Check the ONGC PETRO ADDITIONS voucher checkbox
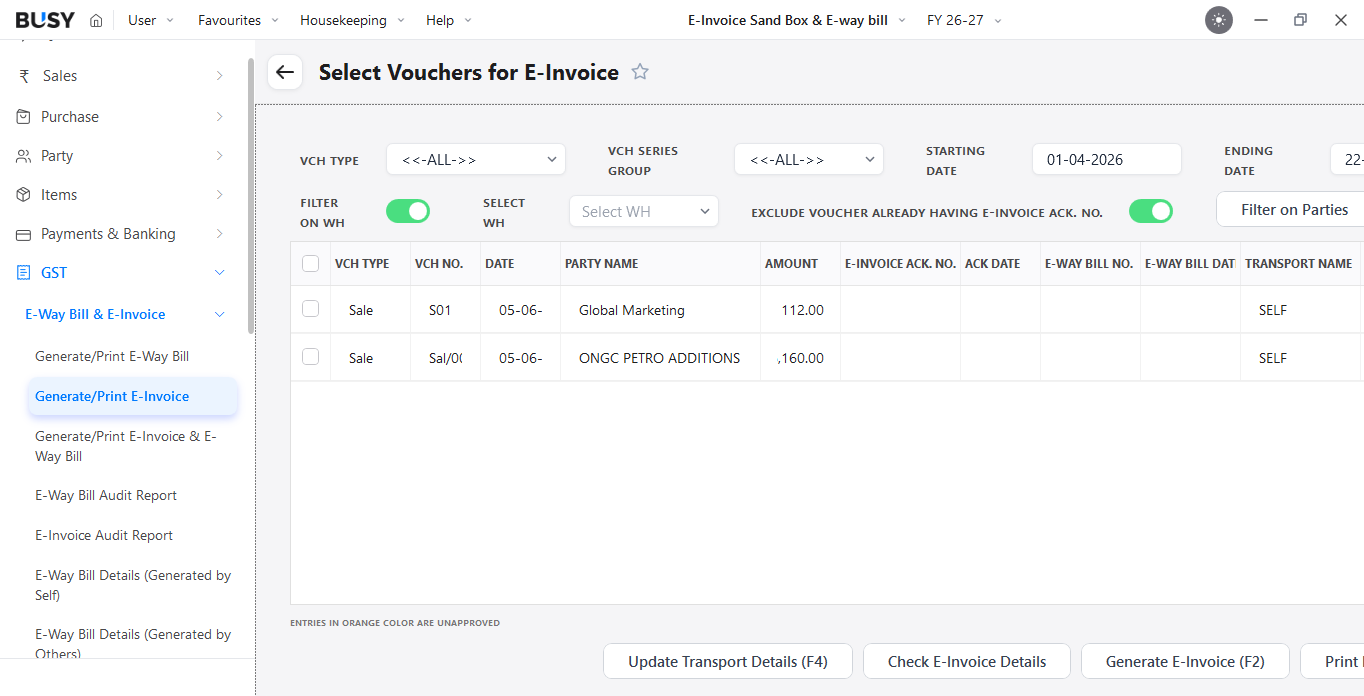 (x=310, y=356)
